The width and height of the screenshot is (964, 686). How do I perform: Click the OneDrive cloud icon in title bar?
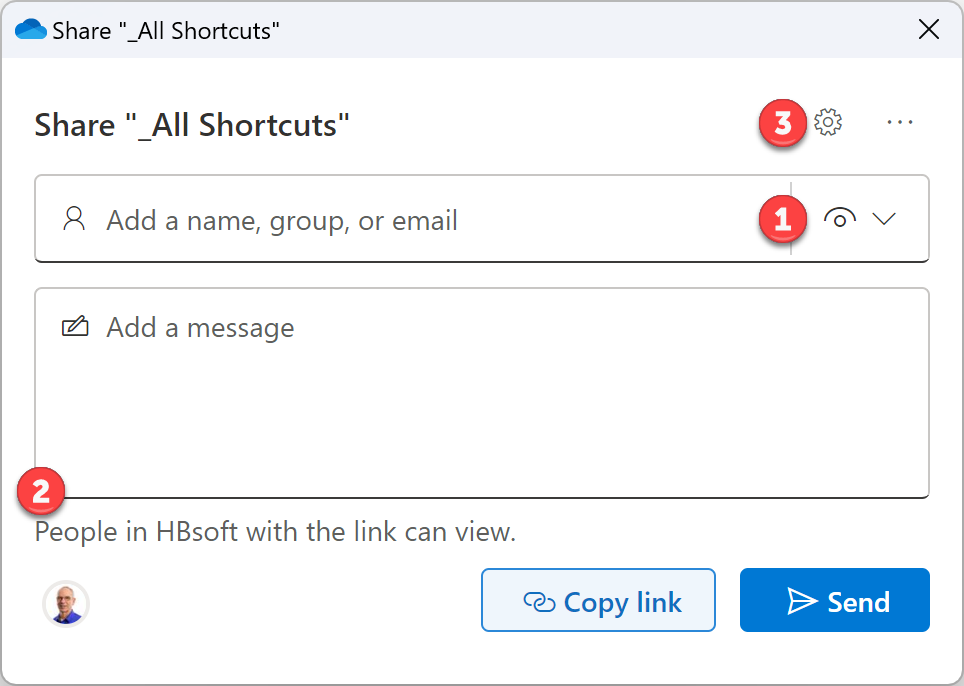coord(31,30)
